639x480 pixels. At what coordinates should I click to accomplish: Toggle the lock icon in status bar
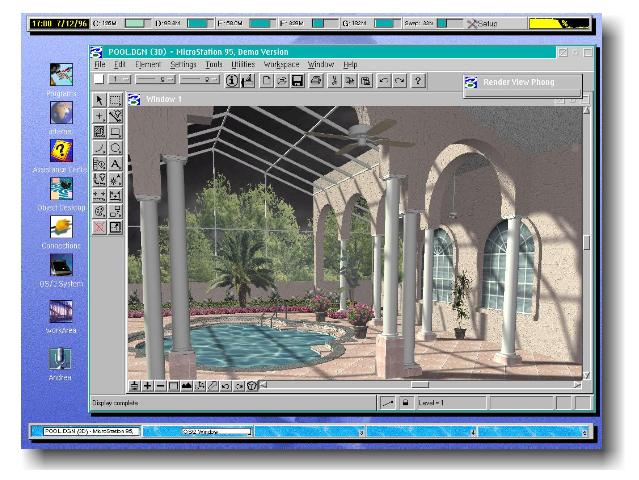point(405,402)
